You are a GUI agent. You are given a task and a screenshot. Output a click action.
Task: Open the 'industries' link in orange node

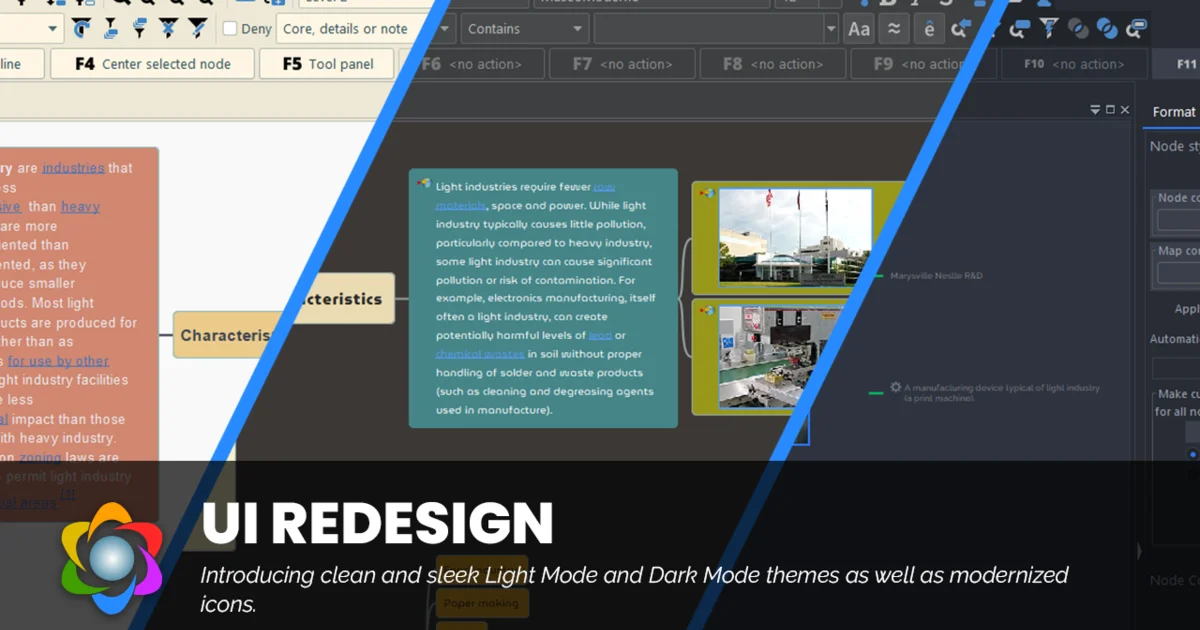[73, 168]
